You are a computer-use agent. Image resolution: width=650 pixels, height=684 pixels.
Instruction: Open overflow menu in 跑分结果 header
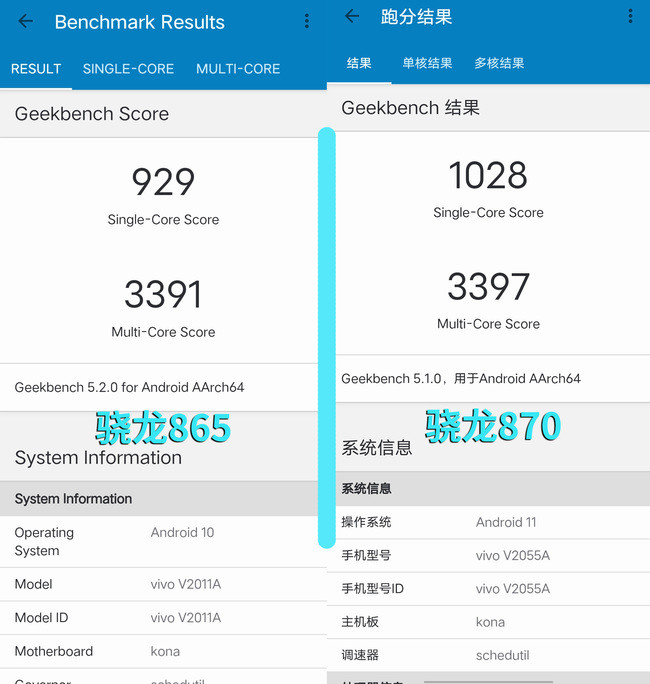click(630, 16)
